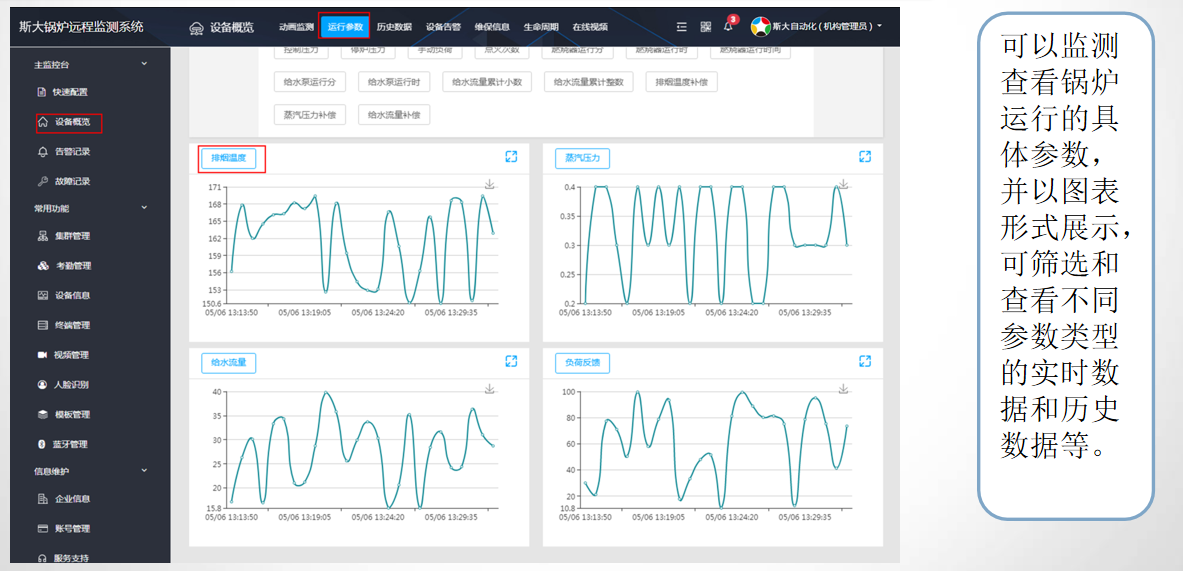This screenshot has width=1183, height=571.
Task: Click the QR grid icon in header
Action: [705, 27]
